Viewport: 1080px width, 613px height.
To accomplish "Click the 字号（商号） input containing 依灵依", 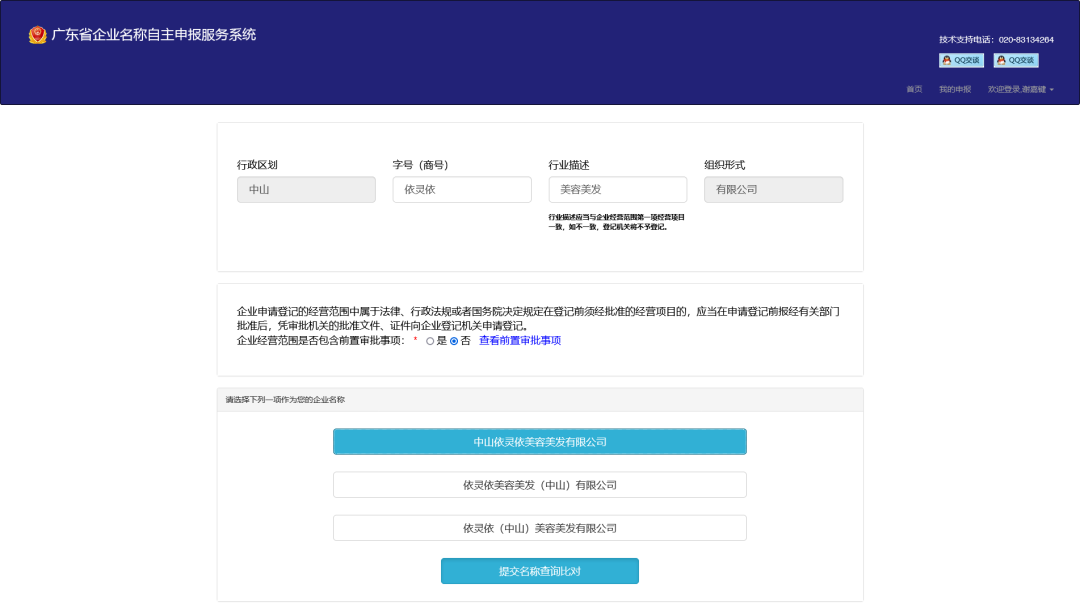I will (461, 189).
